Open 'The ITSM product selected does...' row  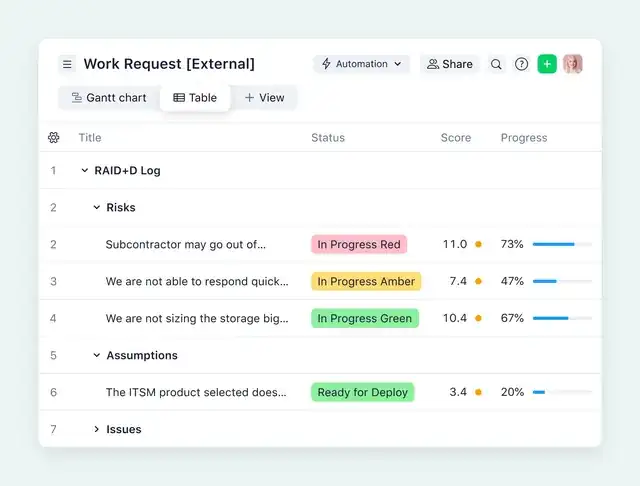196,392
